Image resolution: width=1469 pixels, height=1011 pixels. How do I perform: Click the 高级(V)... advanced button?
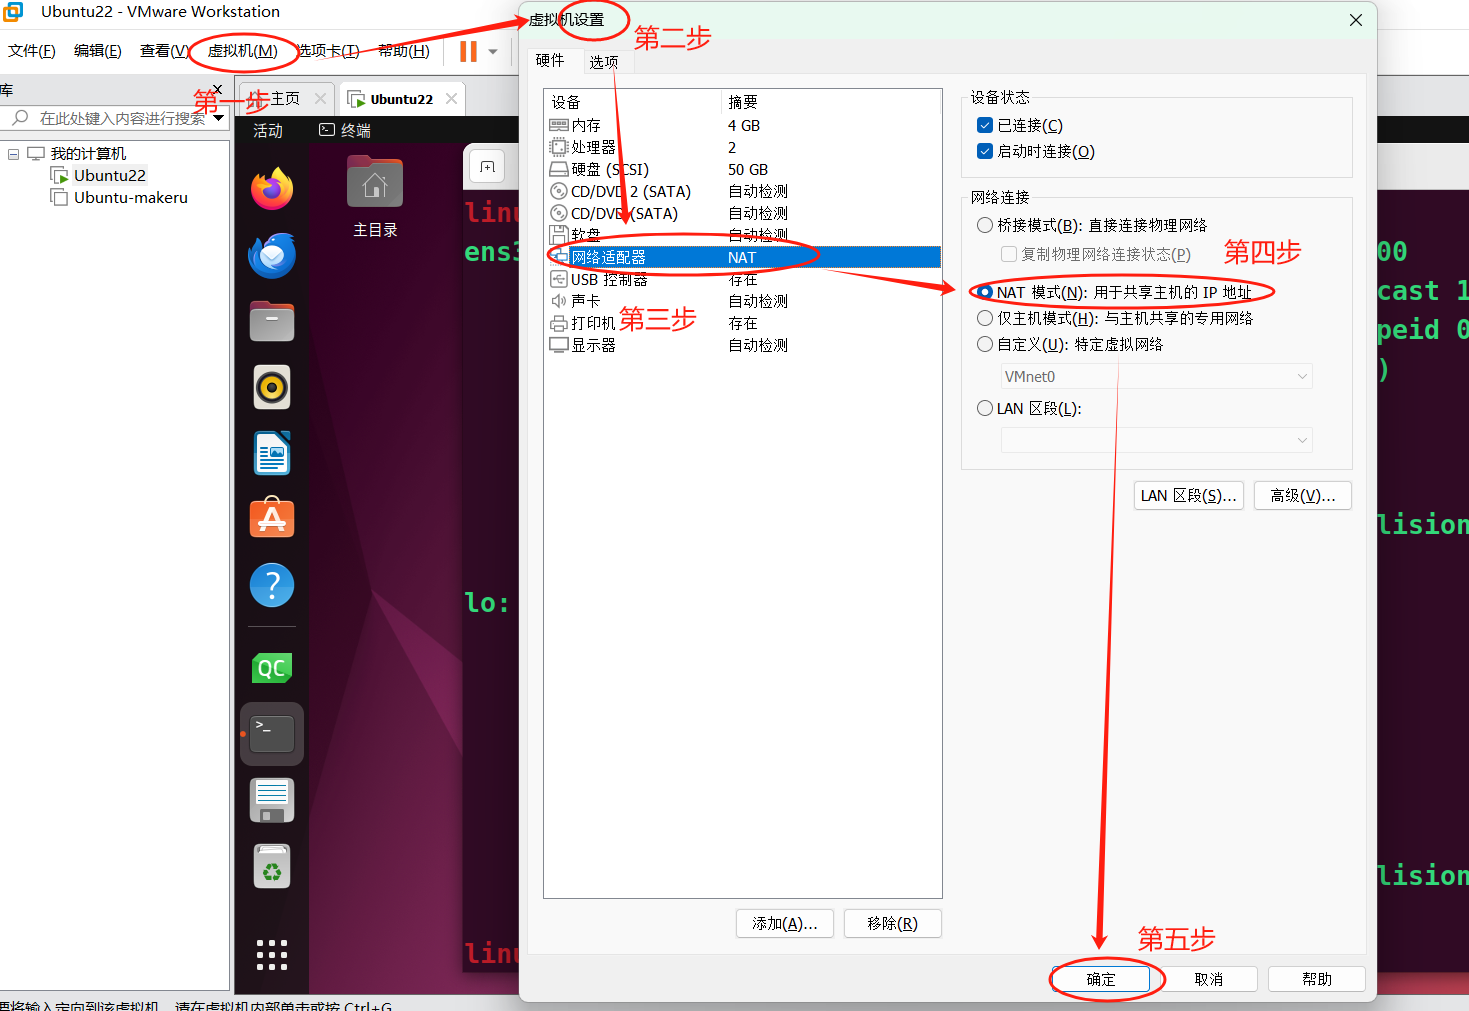point(1303,495)
